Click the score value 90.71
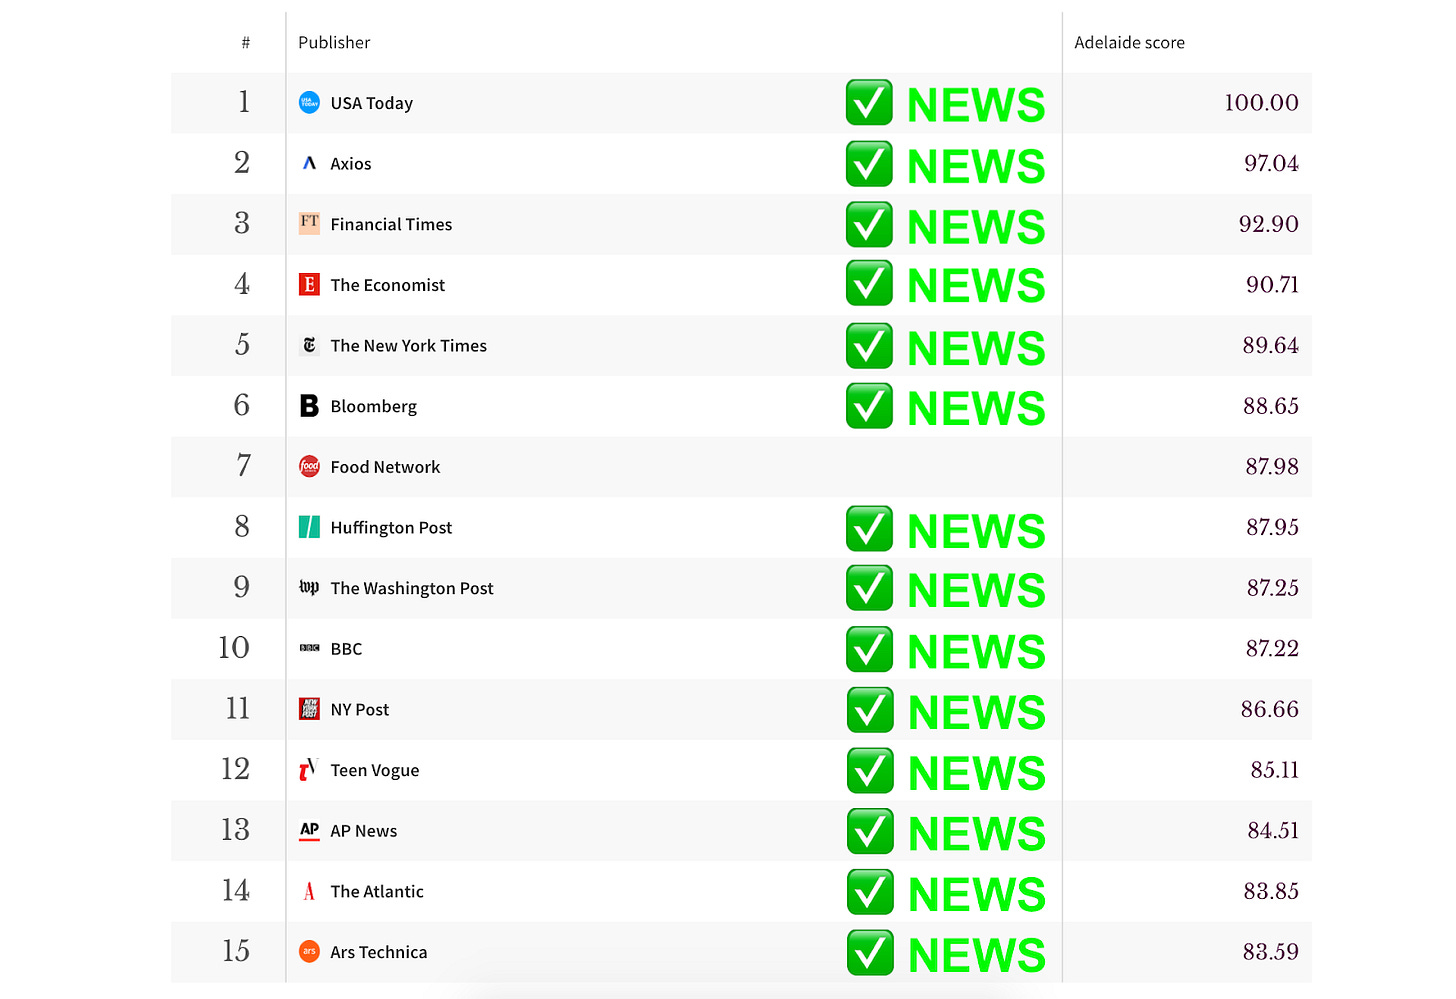The image size is (1456, 999). [1272, 285]
